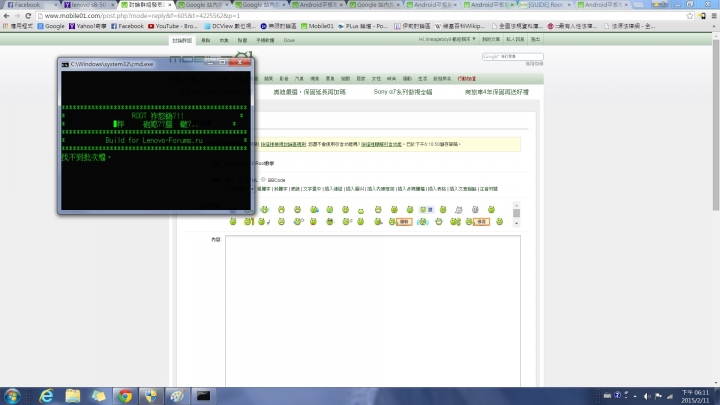Open the Mobile01 bookmark
The height and width of the screenshot is (405, 720).
pyautogui.click(x=317, y=26)
